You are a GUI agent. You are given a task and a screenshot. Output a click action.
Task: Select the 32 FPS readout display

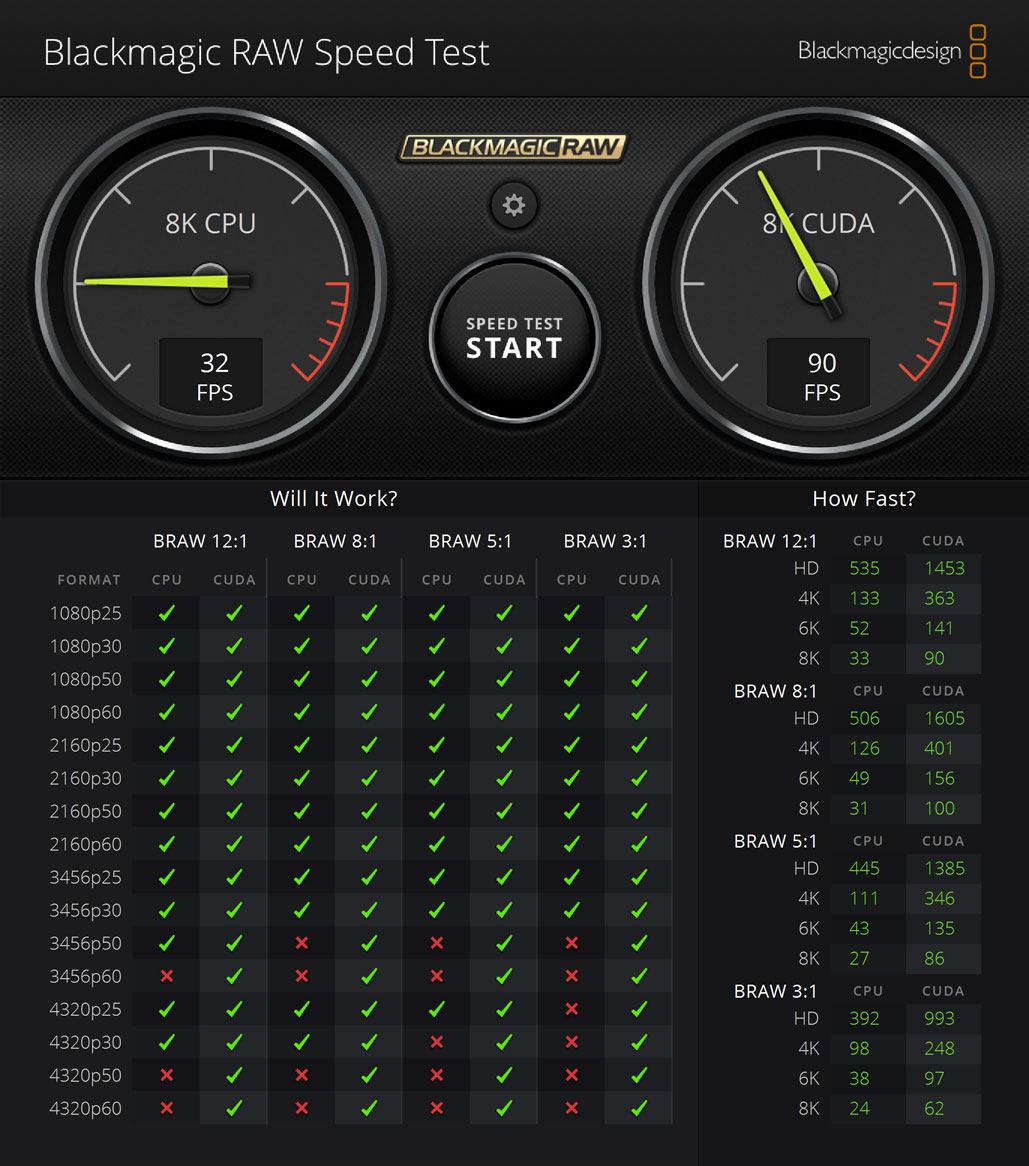211,374
